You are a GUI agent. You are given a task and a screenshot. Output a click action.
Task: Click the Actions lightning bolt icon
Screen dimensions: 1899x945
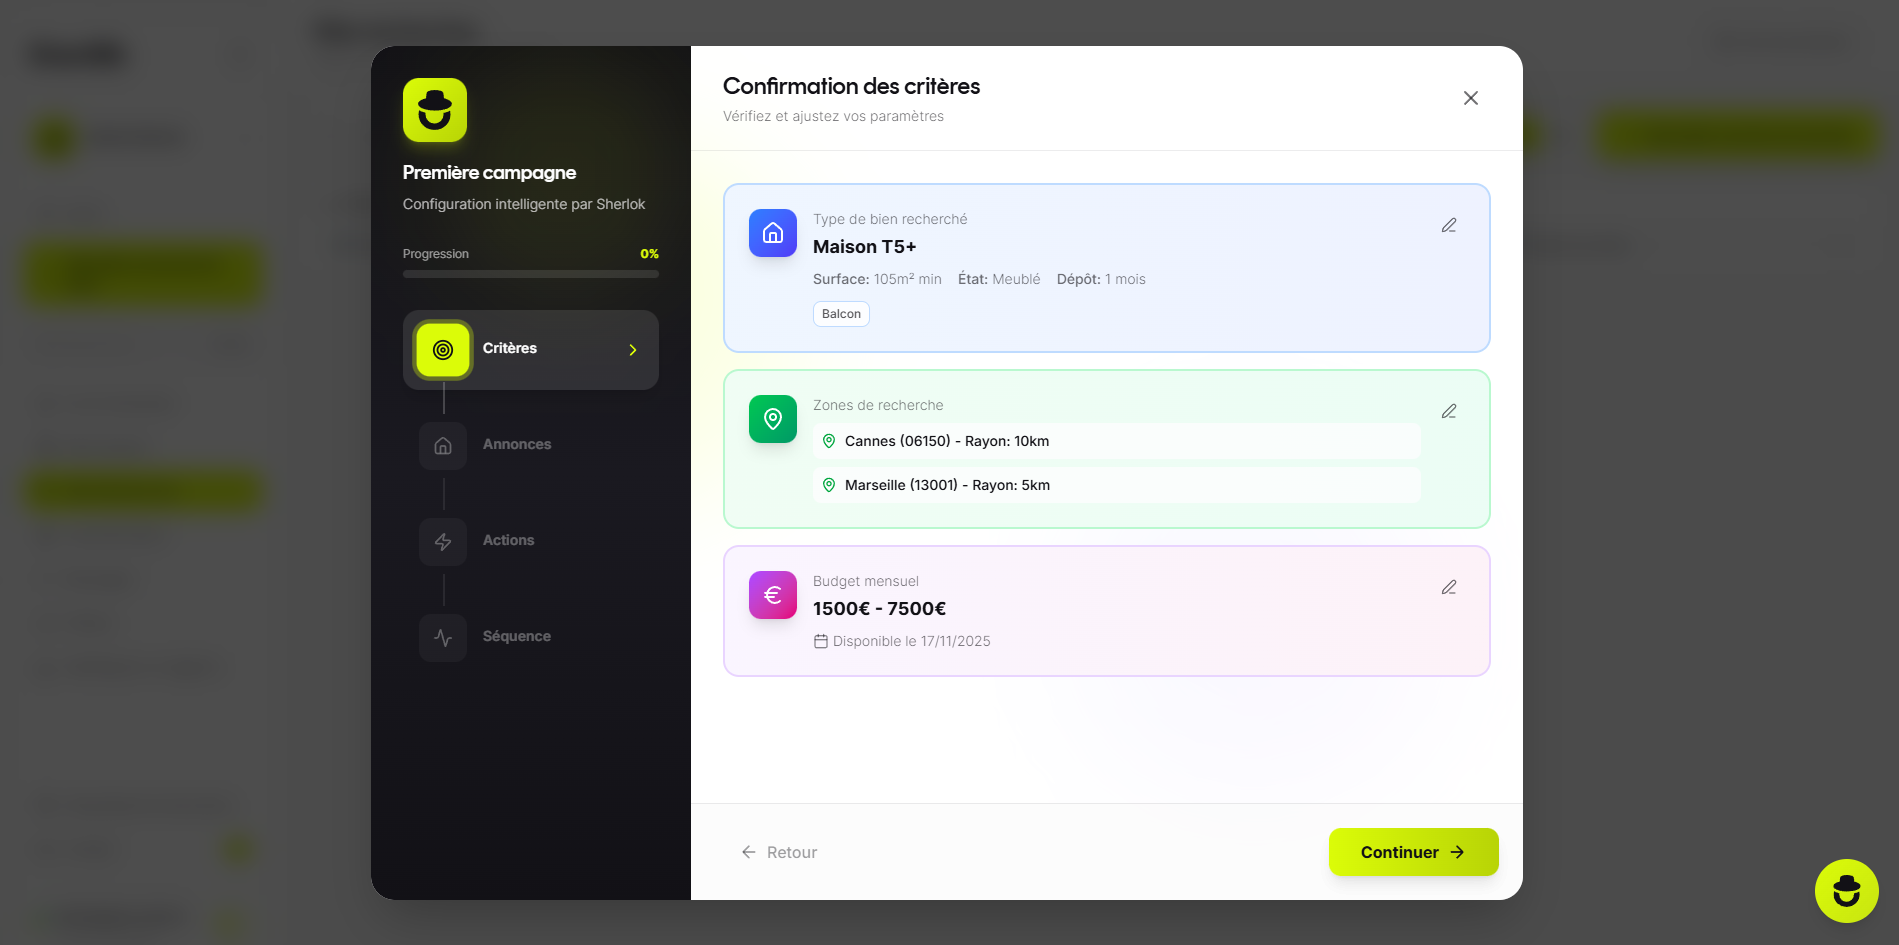coord(442,541)
